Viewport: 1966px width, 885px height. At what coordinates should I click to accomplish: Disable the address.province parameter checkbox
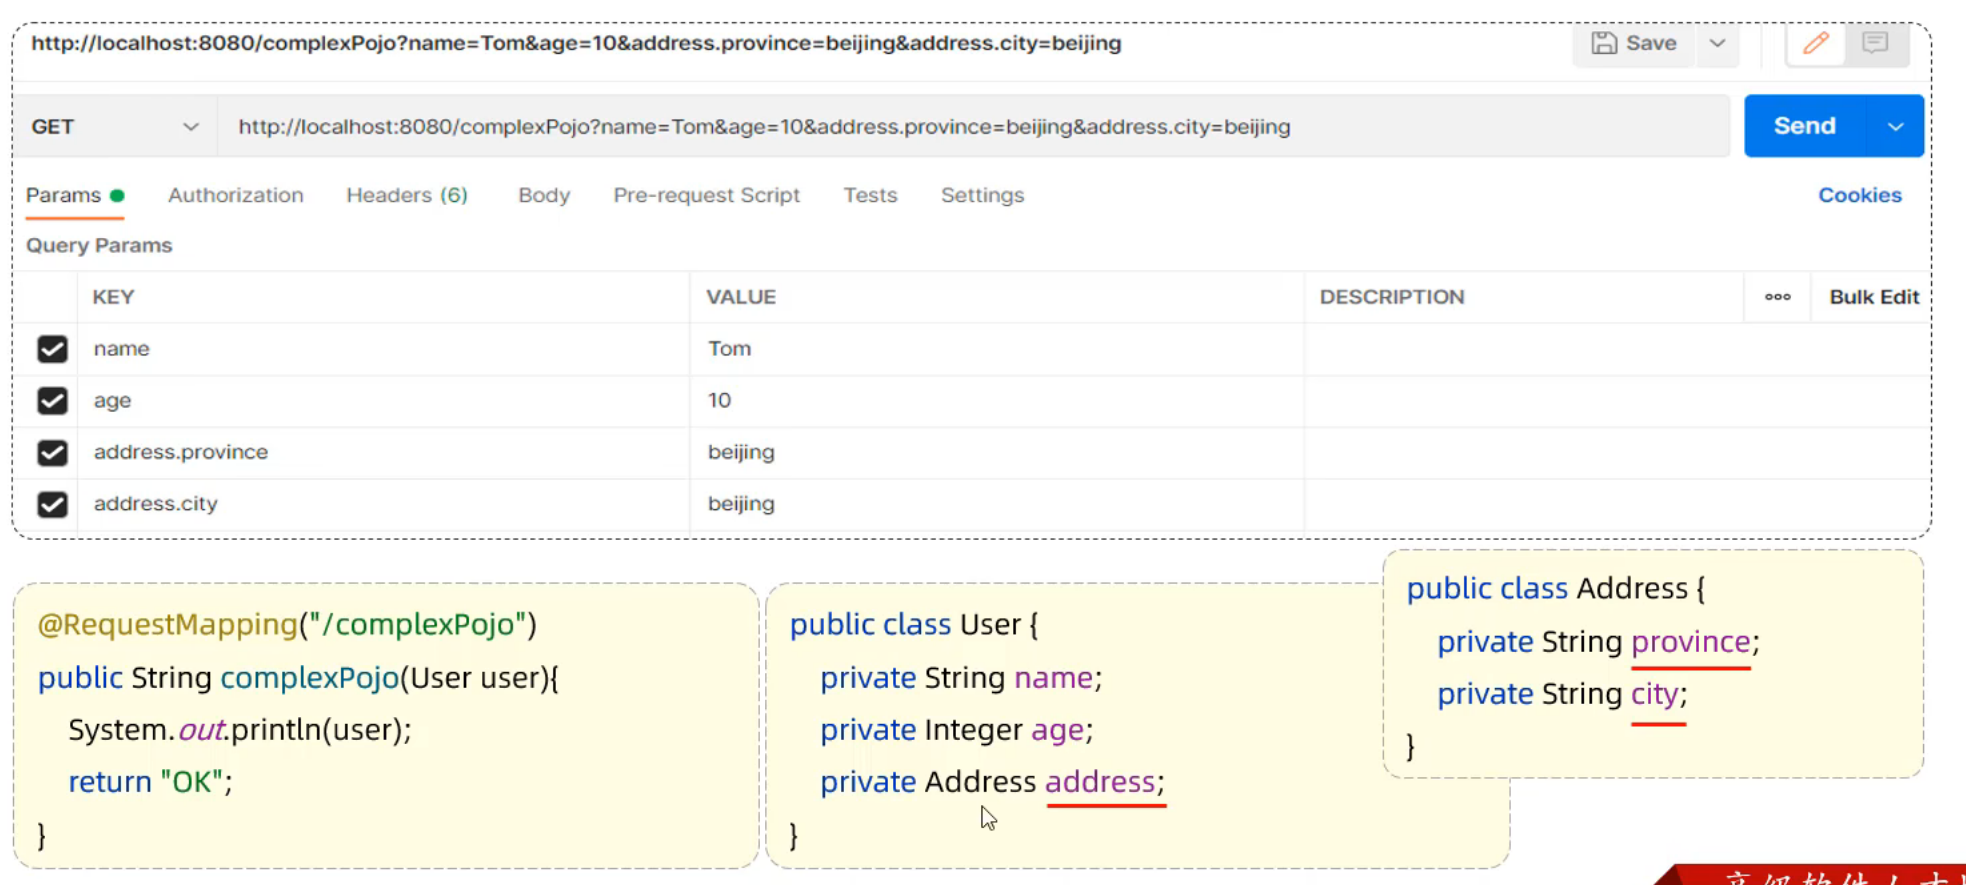(52, 453)
